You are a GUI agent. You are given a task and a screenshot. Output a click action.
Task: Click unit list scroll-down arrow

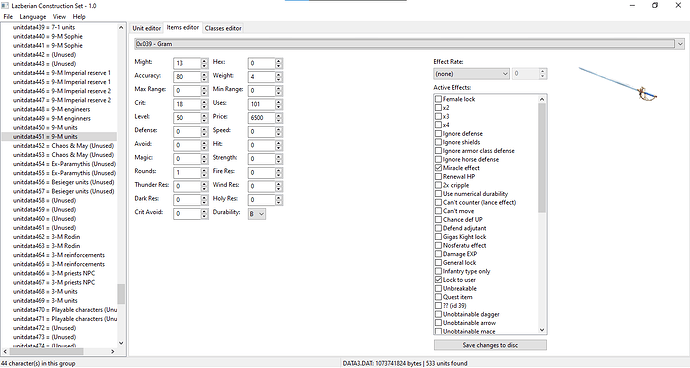(121, 343)
